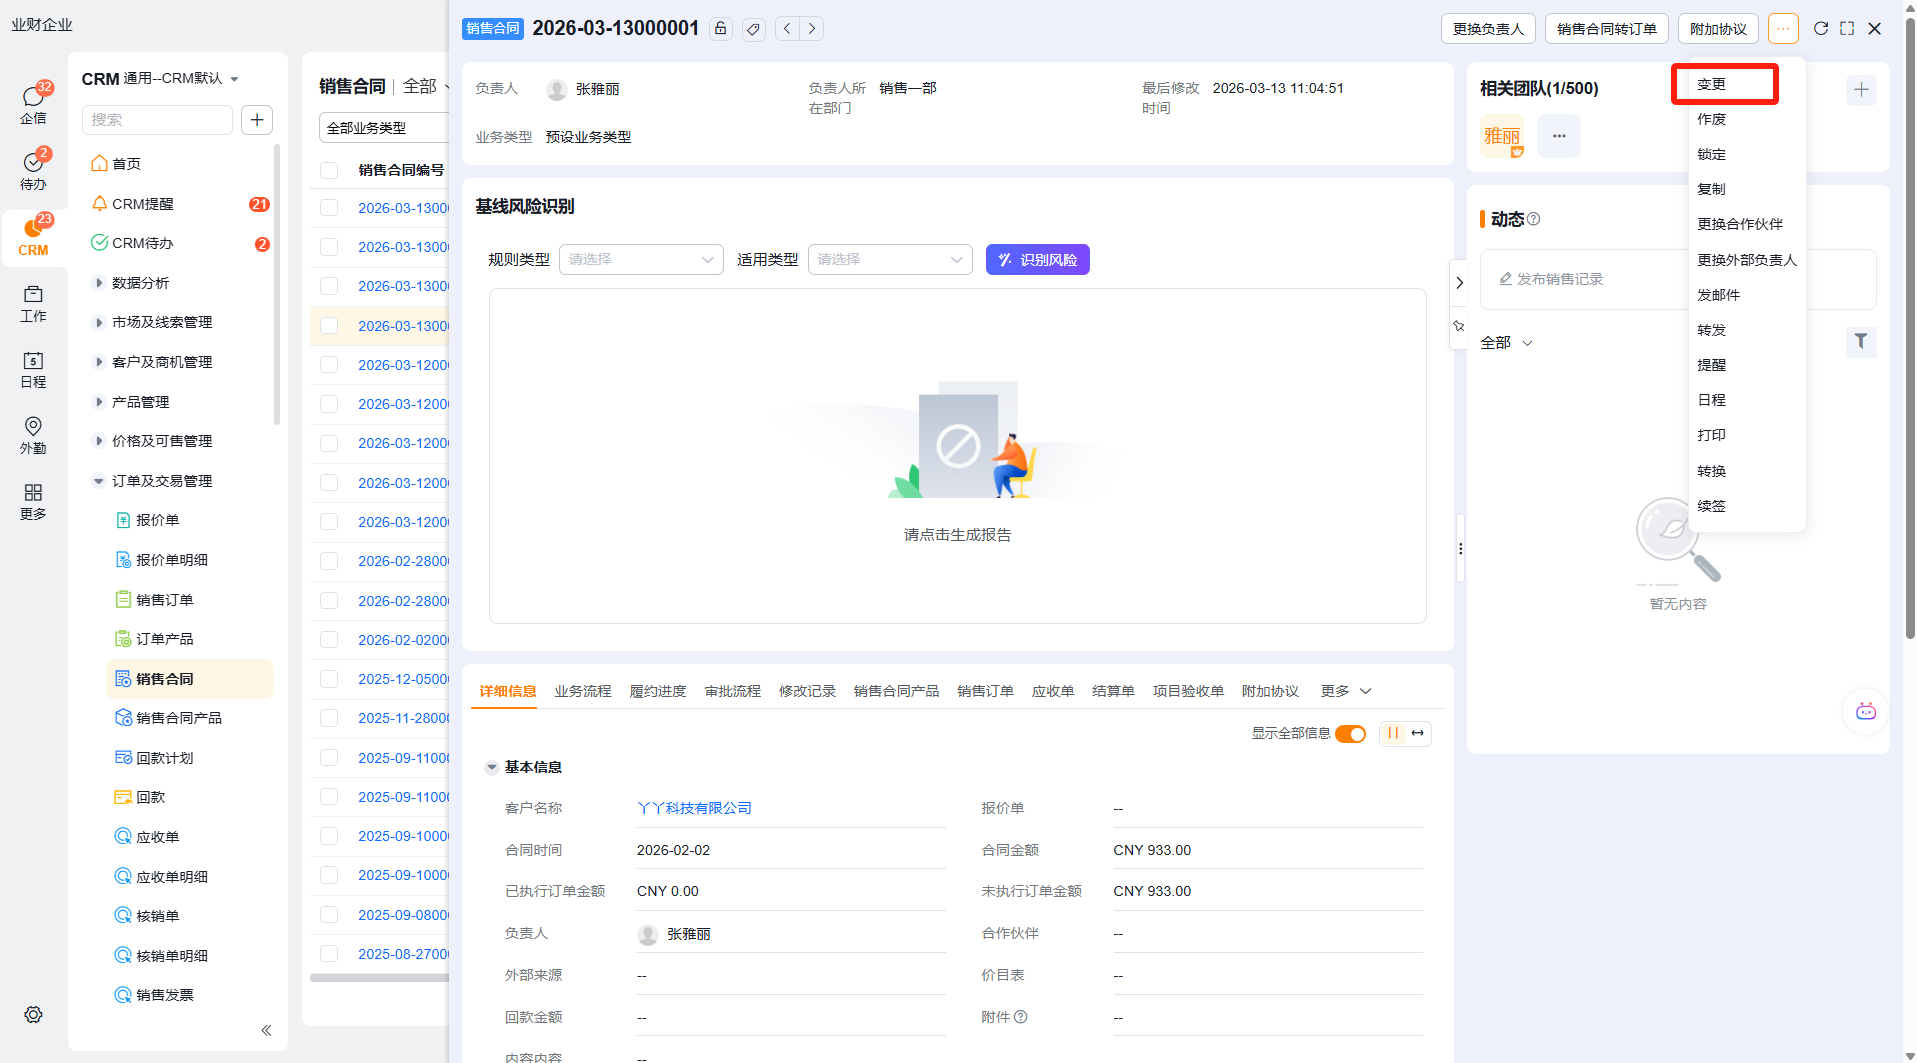Viewport: 1917px width, 1063px height.
Task: Open the 适用类型 dropdown
Action: [x=890, y=260]
